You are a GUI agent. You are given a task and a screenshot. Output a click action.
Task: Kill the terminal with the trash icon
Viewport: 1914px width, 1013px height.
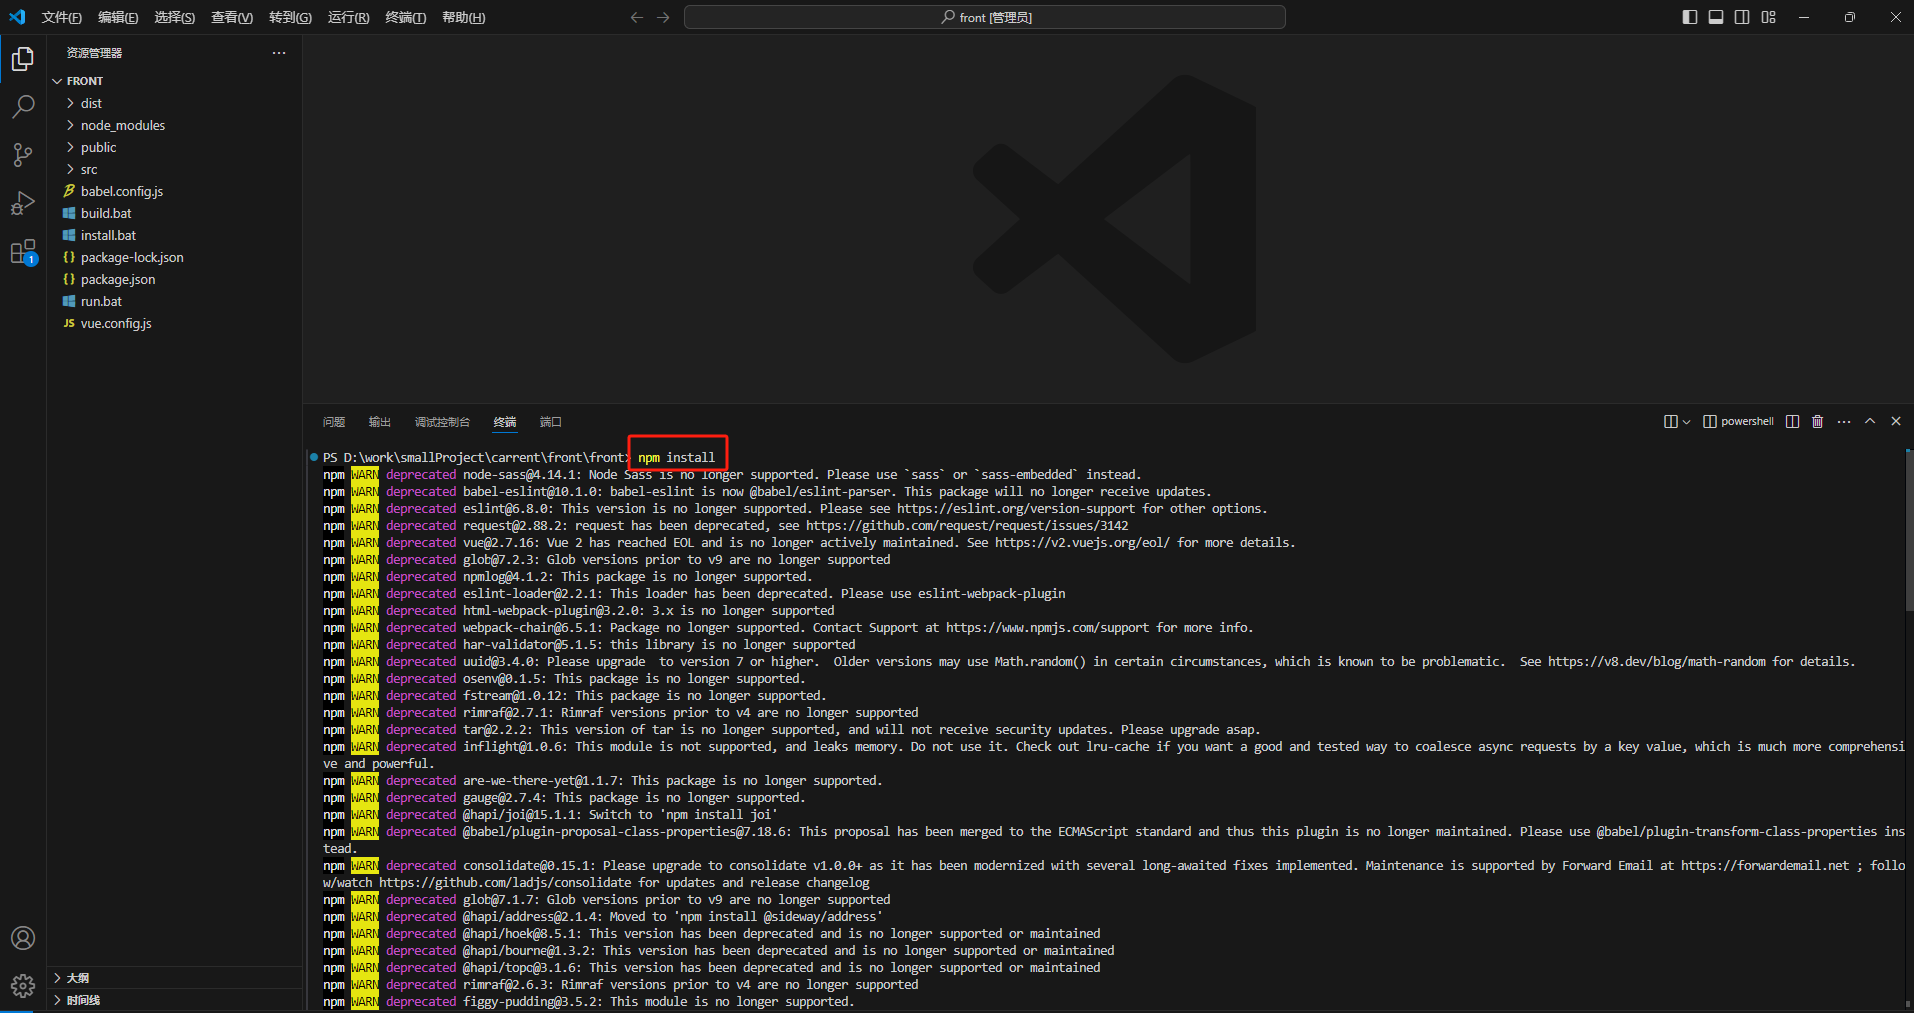pyautogui.click(x=1818, y=421)
